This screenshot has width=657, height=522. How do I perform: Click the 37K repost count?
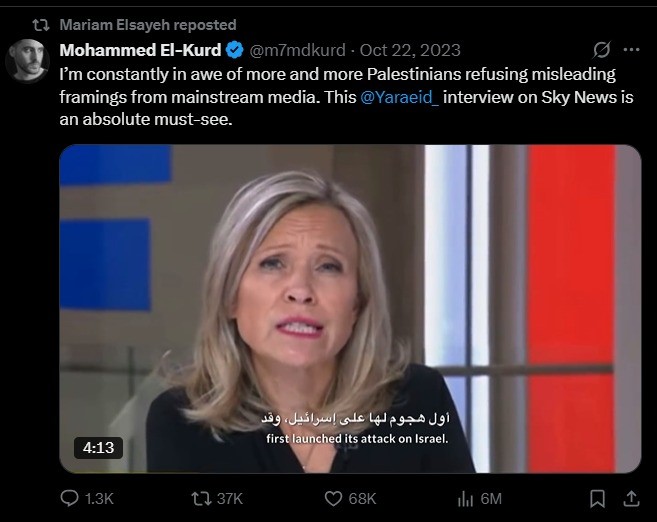(x=230, y=499)
